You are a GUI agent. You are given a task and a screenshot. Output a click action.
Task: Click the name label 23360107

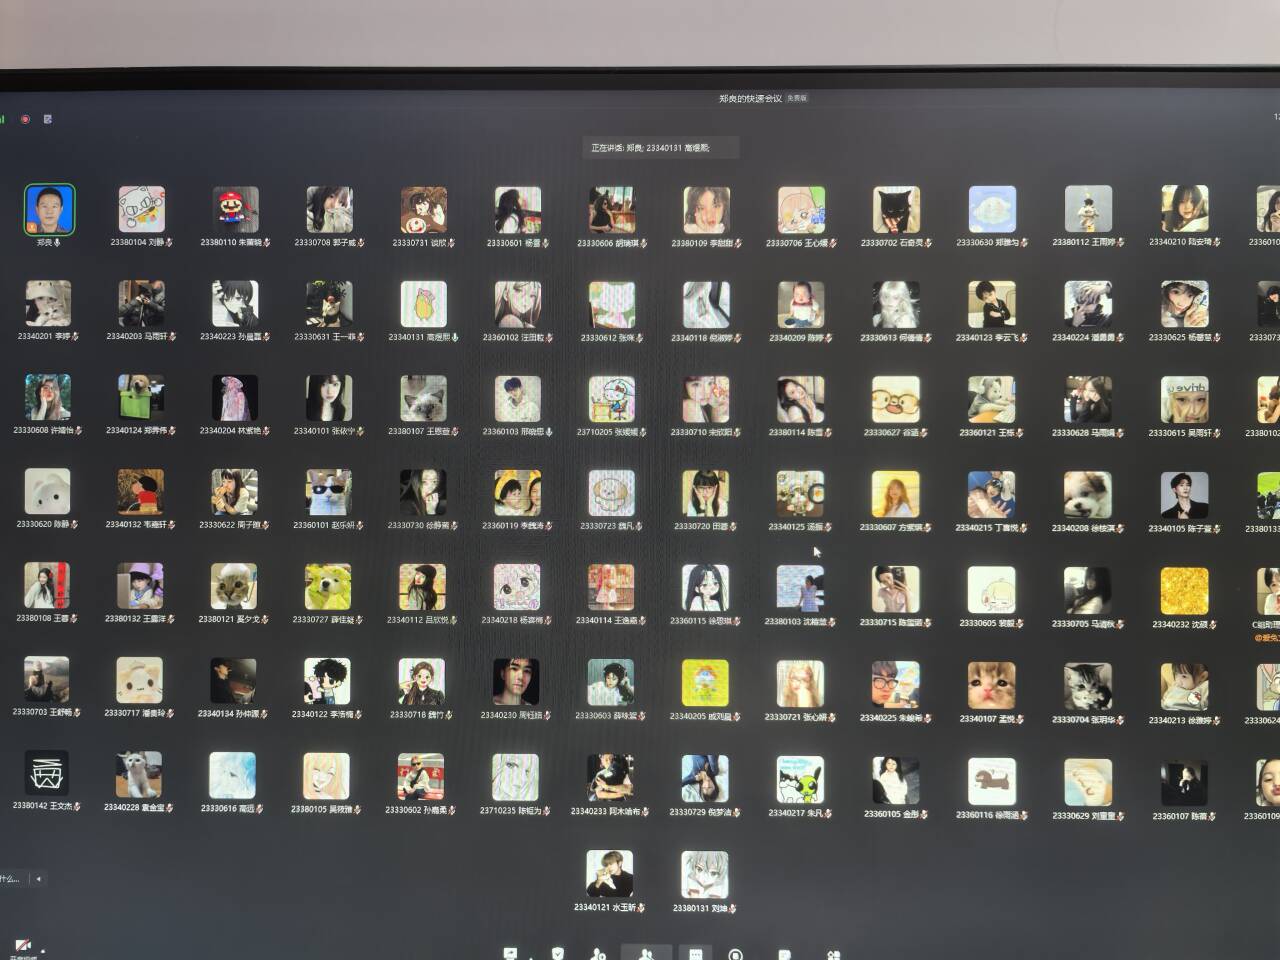pyautogui.click(x=1178, y=817)
